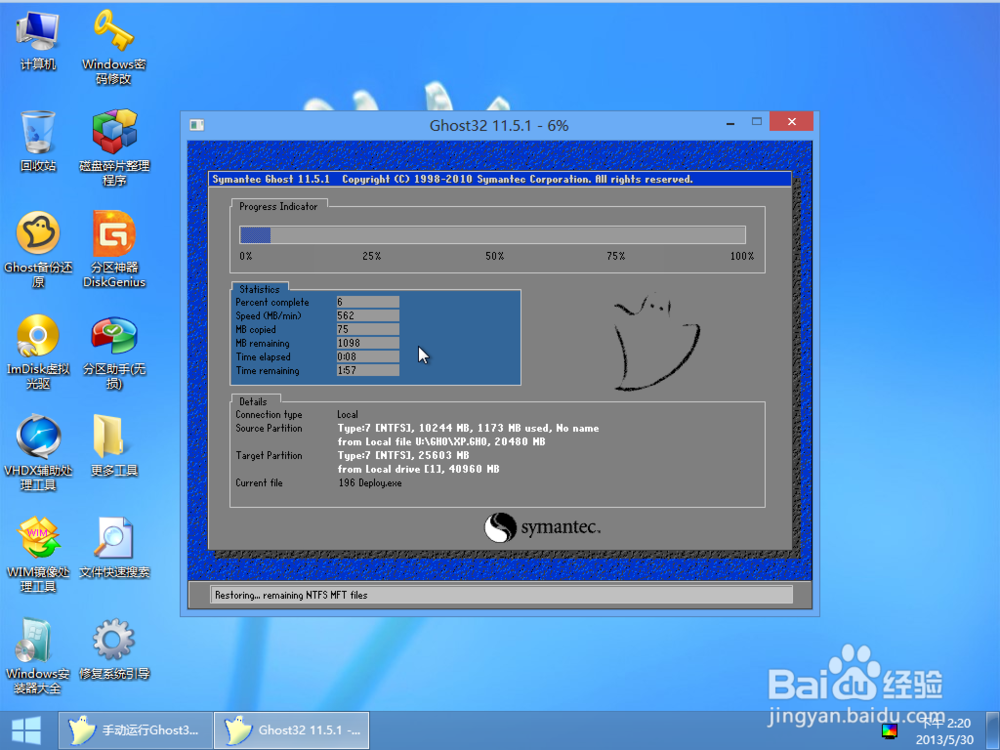This screenshot has height=750, width=1000.
Task: Click Current file 196 Deploy.exe text
Action: pyautogui.click(x=370, y=483)
